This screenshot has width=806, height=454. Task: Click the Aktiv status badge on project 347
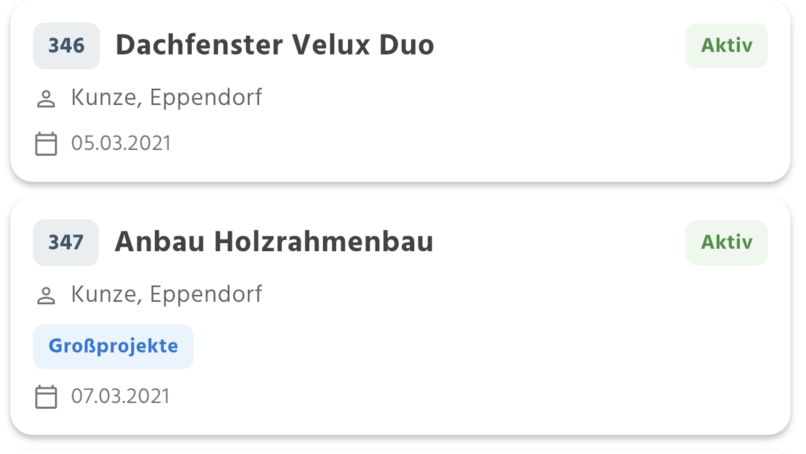pyautogui.click(x=726, y=243)
